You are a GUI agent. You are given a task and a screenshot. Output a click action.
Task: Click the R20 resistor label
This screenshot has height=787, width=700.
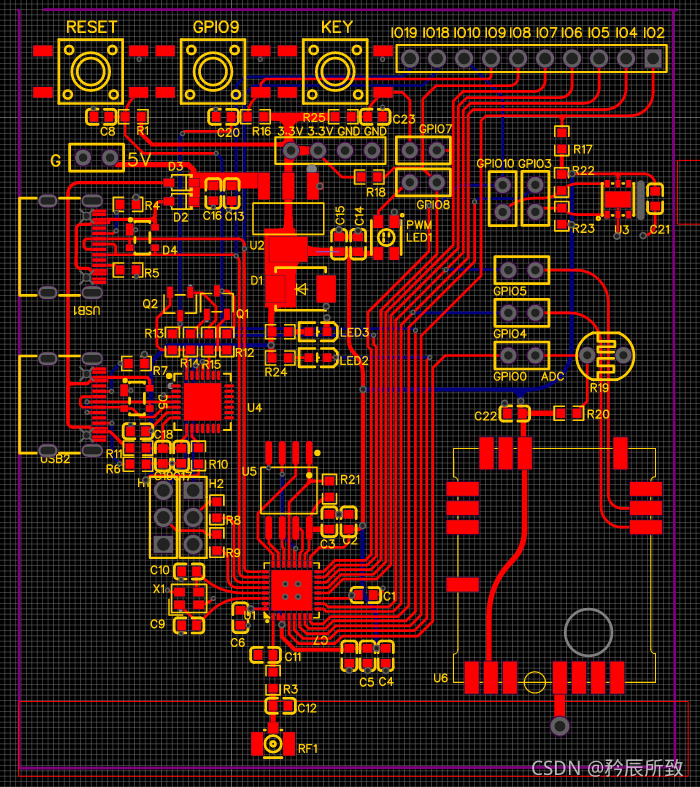(x=598, y=415)
